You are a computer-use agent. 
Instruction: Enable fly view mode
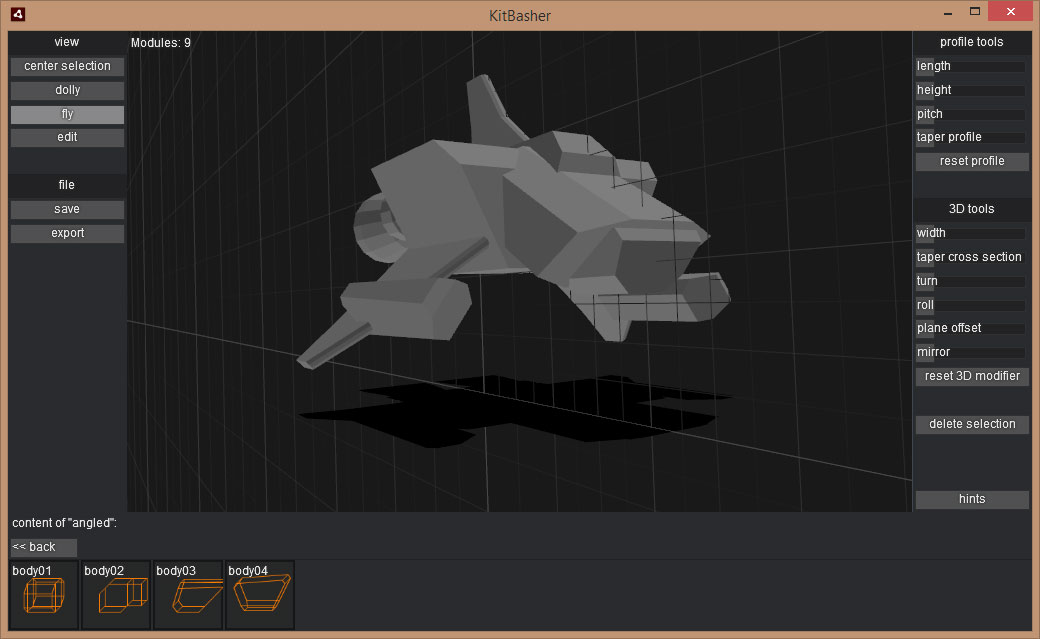tap(67, 114)
